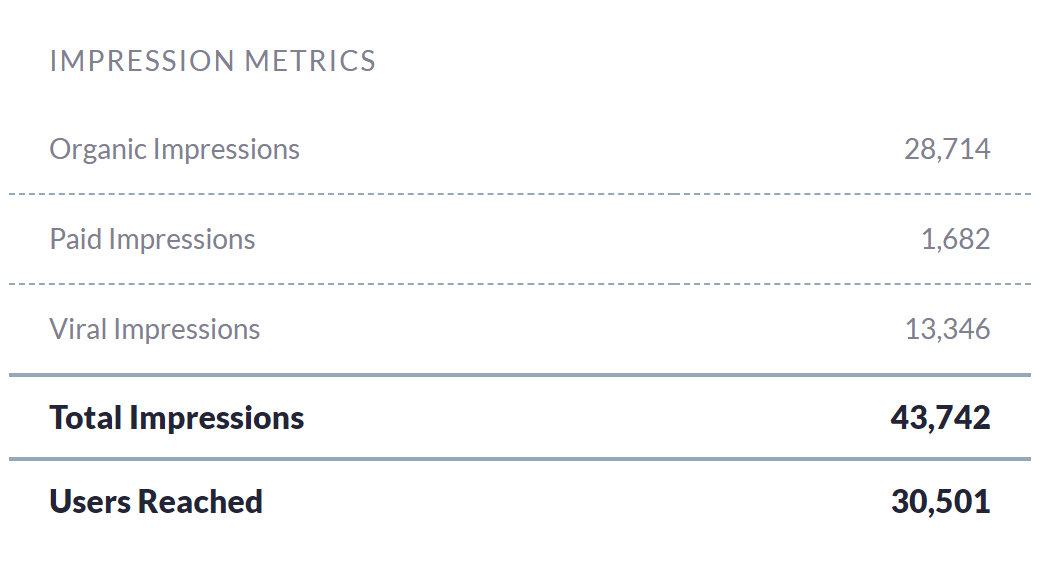Click the 28,714 organic impressions value
The image size is (1054, 572).
(x=946, y=150)
